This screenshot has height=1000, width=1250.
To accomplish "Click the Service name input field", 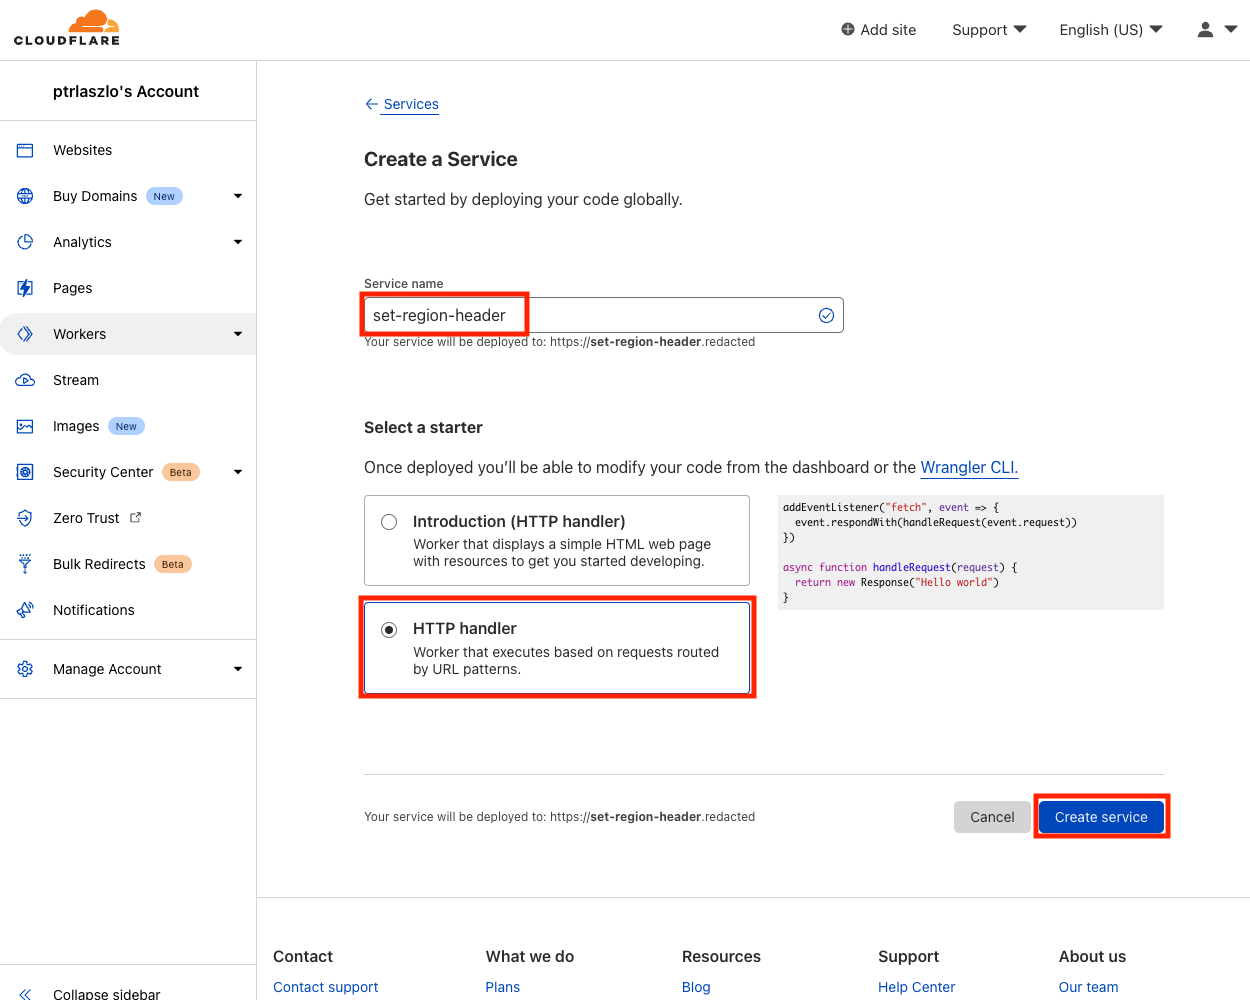I will pyautogui.click(x=600, y=314).
